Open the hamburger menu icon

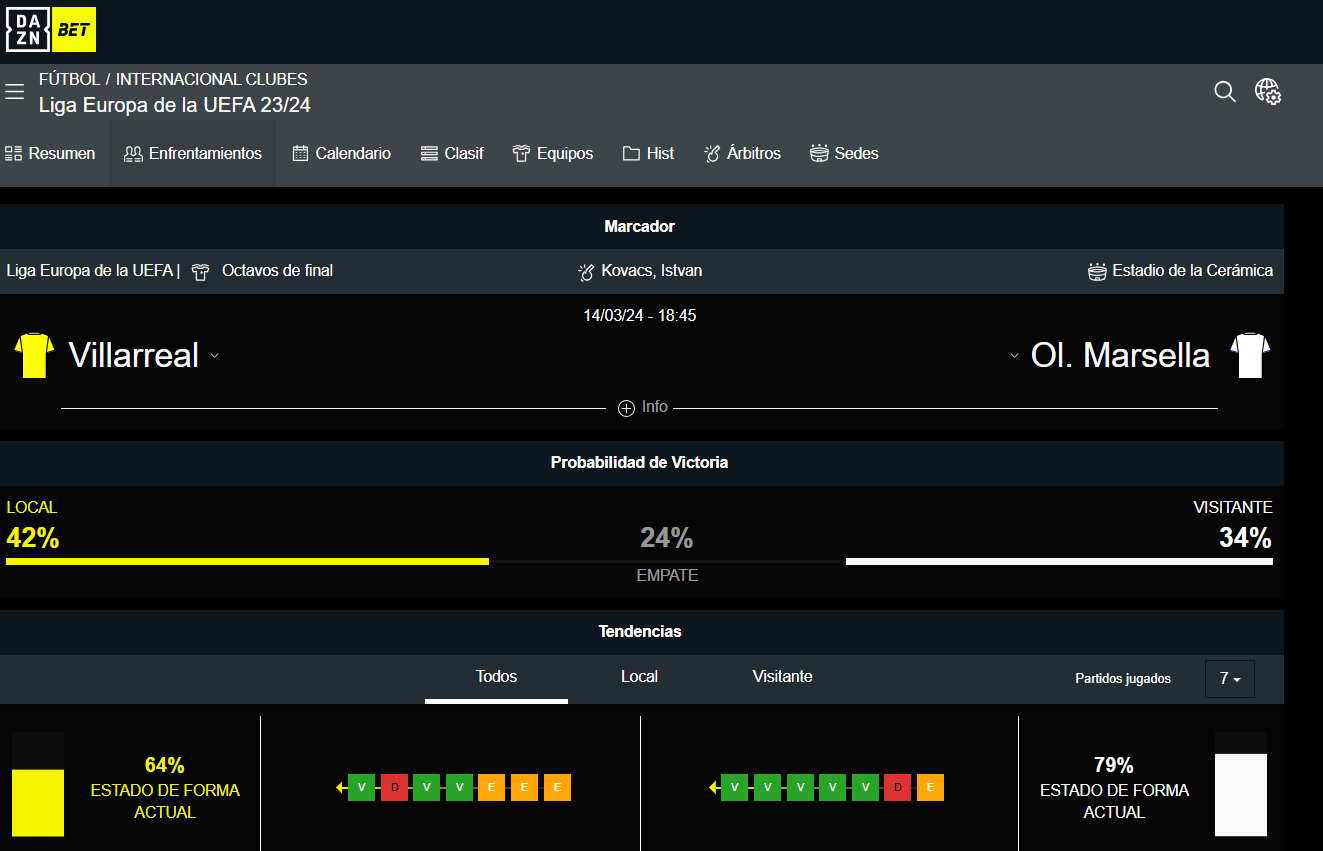pos(14,92)
